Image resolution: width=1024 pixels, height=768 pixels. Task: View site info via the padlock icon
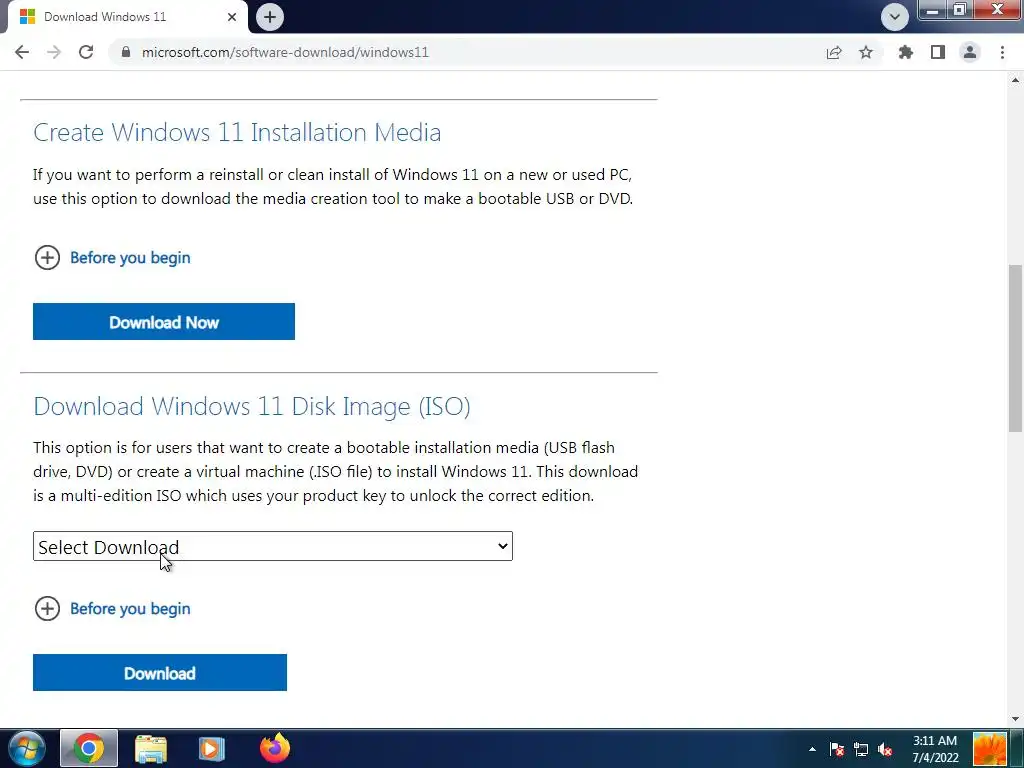[x=126, y=52]
